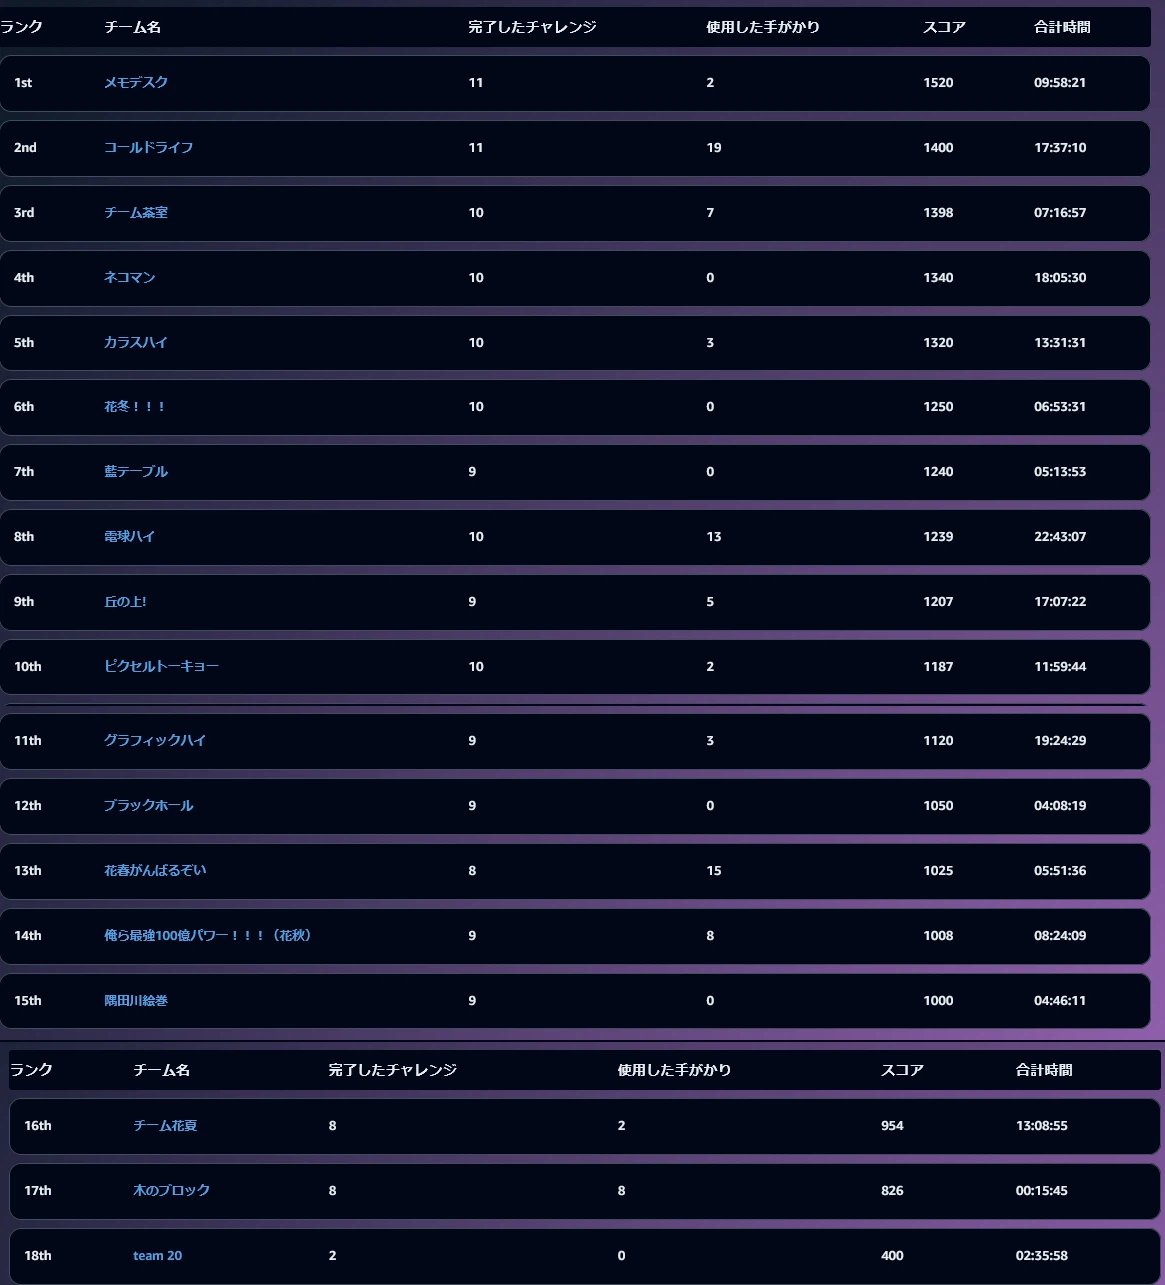Click 合計時間 header above the 16th-place row

click(x=1044, y=1070)
